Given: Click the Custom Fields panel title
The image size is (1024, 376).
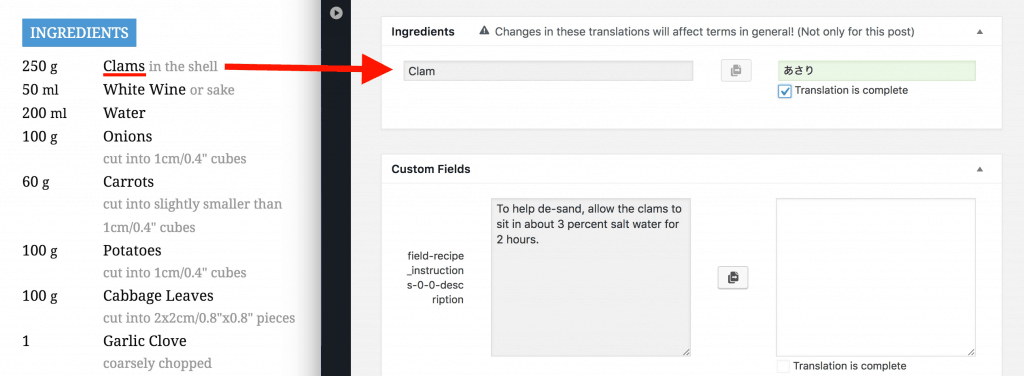Looking at the screenshot, I should tap(431, 169).
